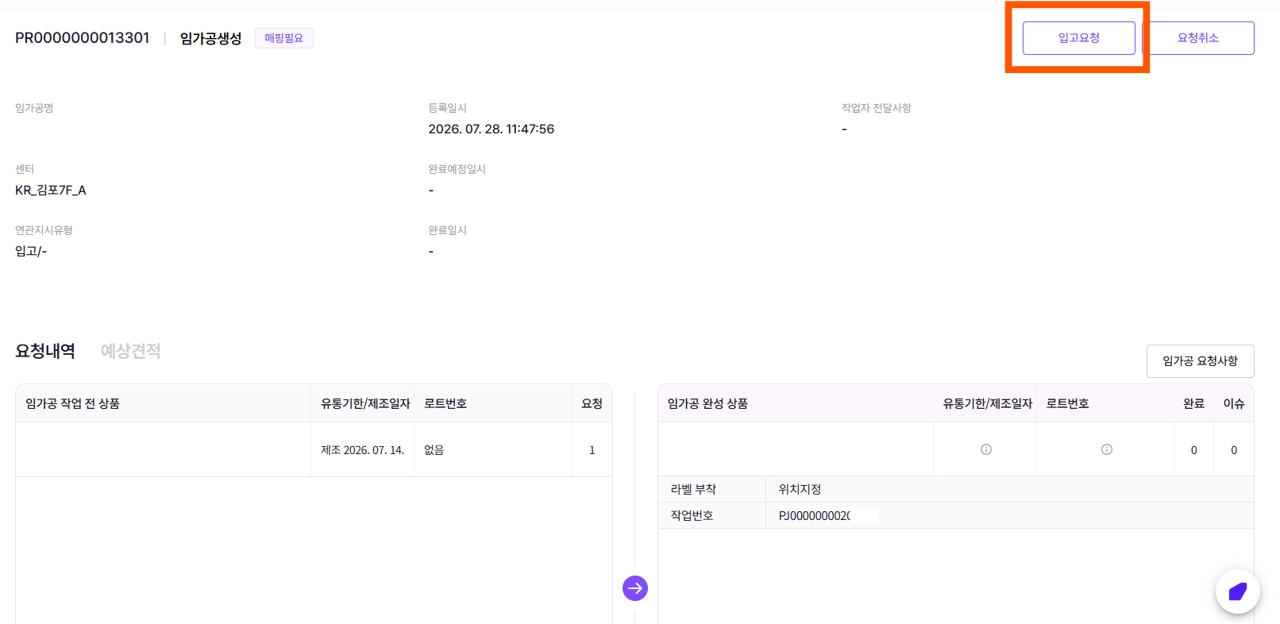Click the 연관지시유형 label
Image resolution: width=1280 pixels, height=624 pixels.
point(44,230)
